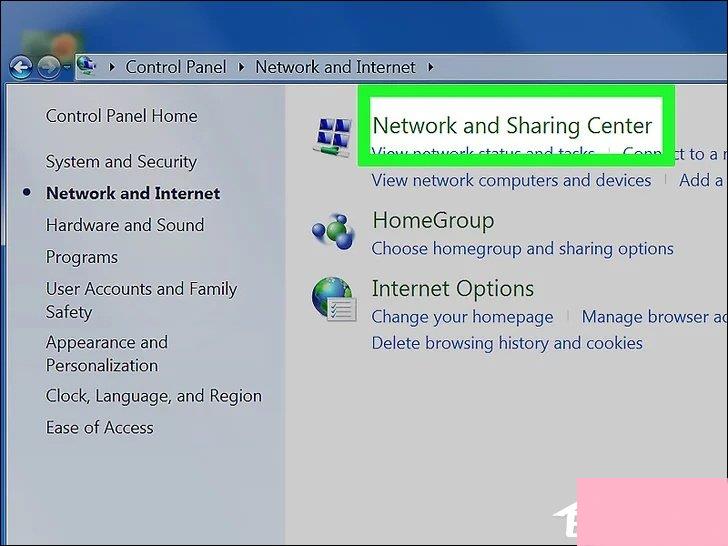
Task: Go to Control Panel Home
Action: coord(122,116)
